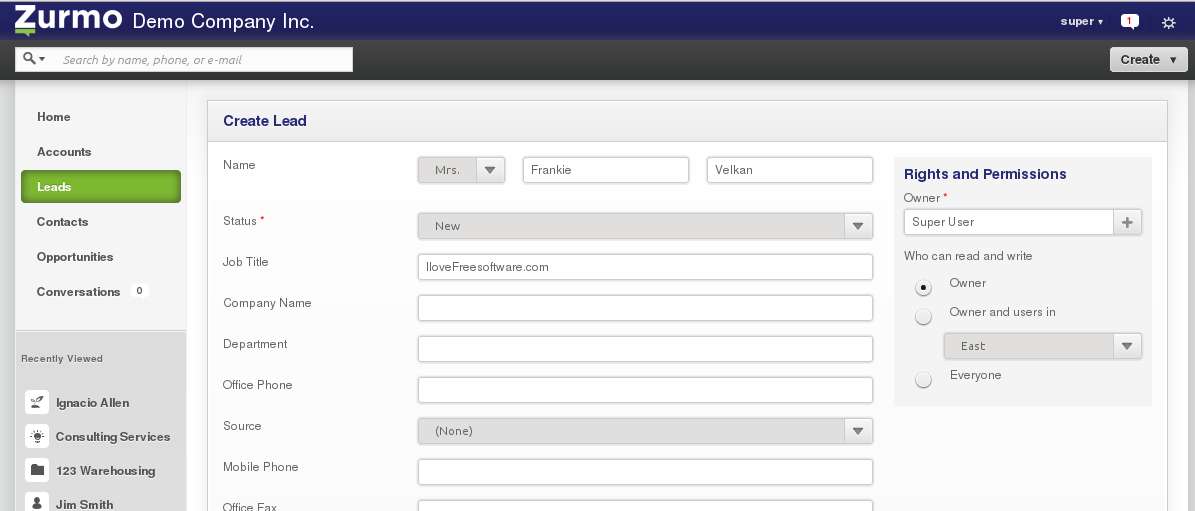Open recently viewed Consulting Services
The width and height of the screenshot is (1195, 511).
pyautogui.click(x=113, y=436)
